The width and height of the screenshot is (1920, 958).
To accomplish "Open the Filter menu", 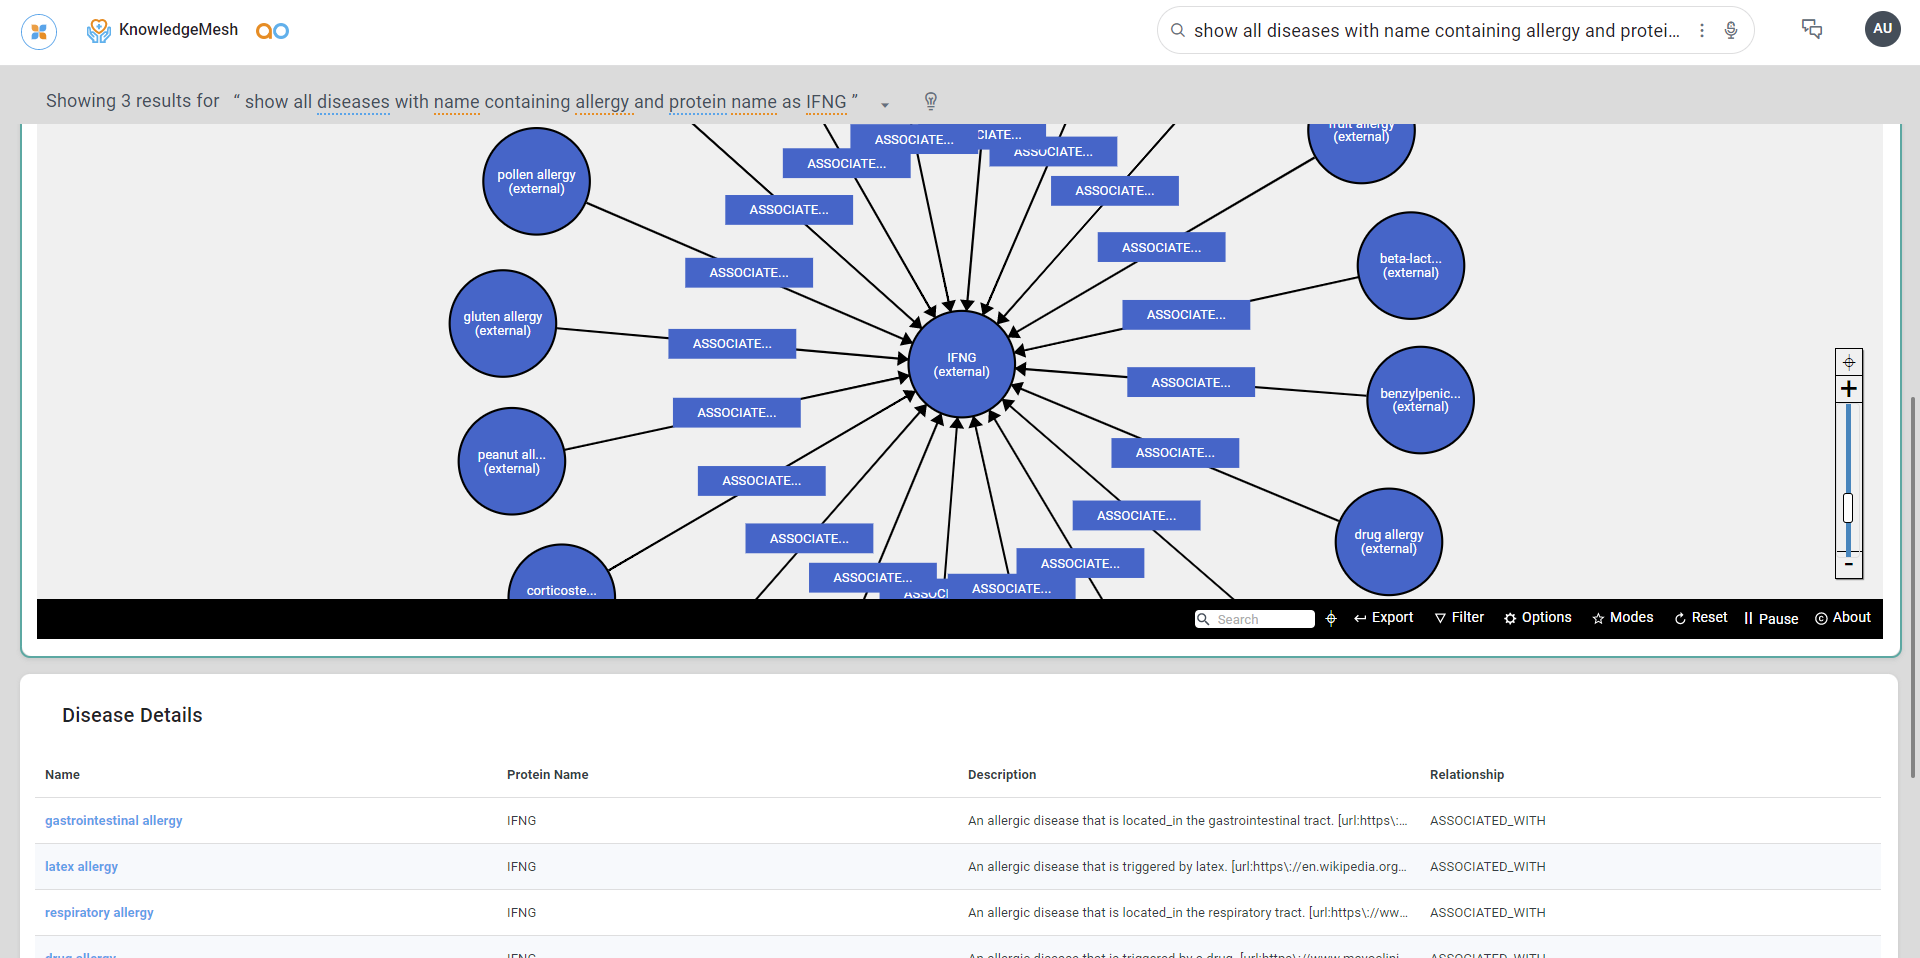I will click(1459, 618).
